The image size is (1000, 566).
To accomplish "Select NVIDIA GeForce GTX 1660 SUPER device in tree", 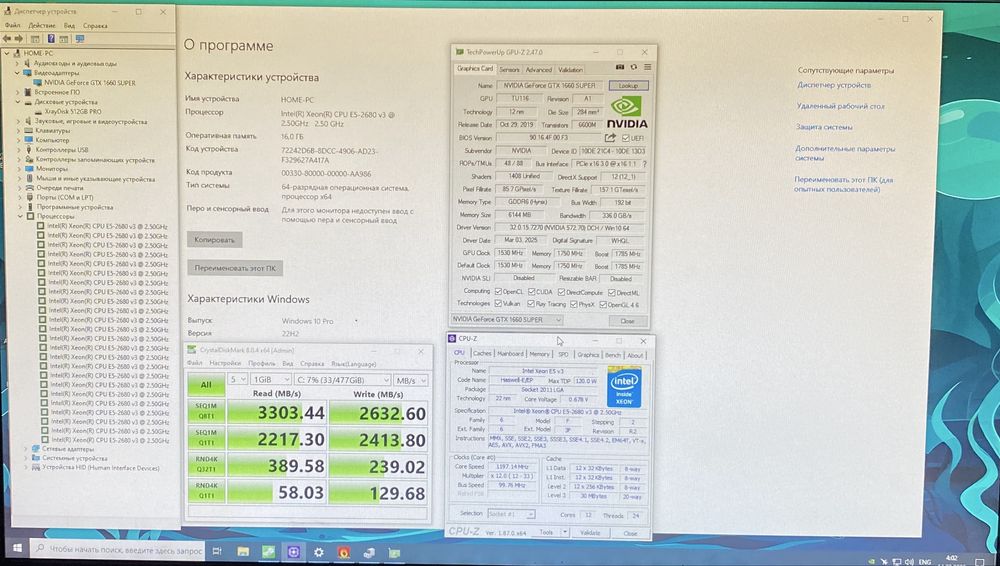I will pos(89,82).
